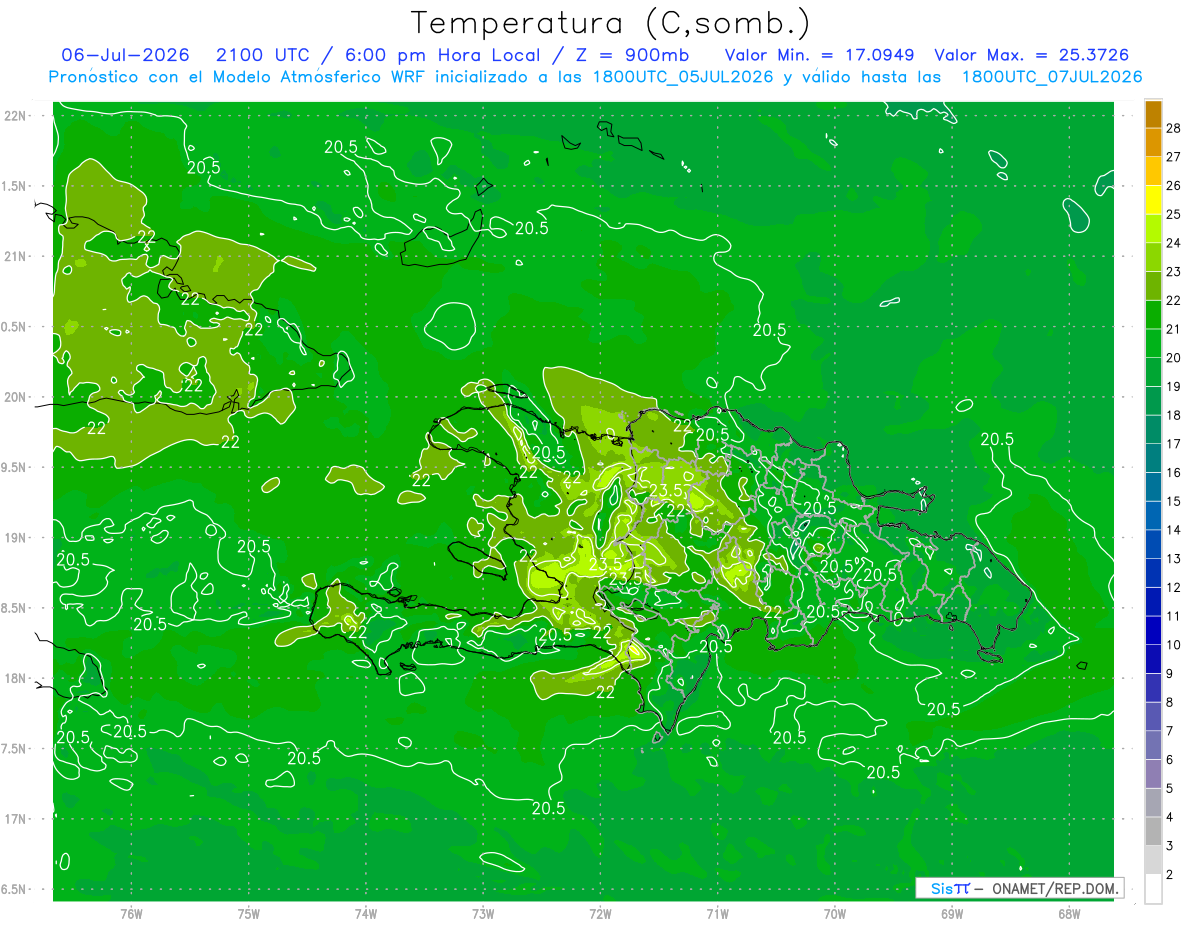Click the "Valor Max. = 25.3726" value
Image resolution: width=1200 pixels, height=927 pixels.
tap(1033, 55)
